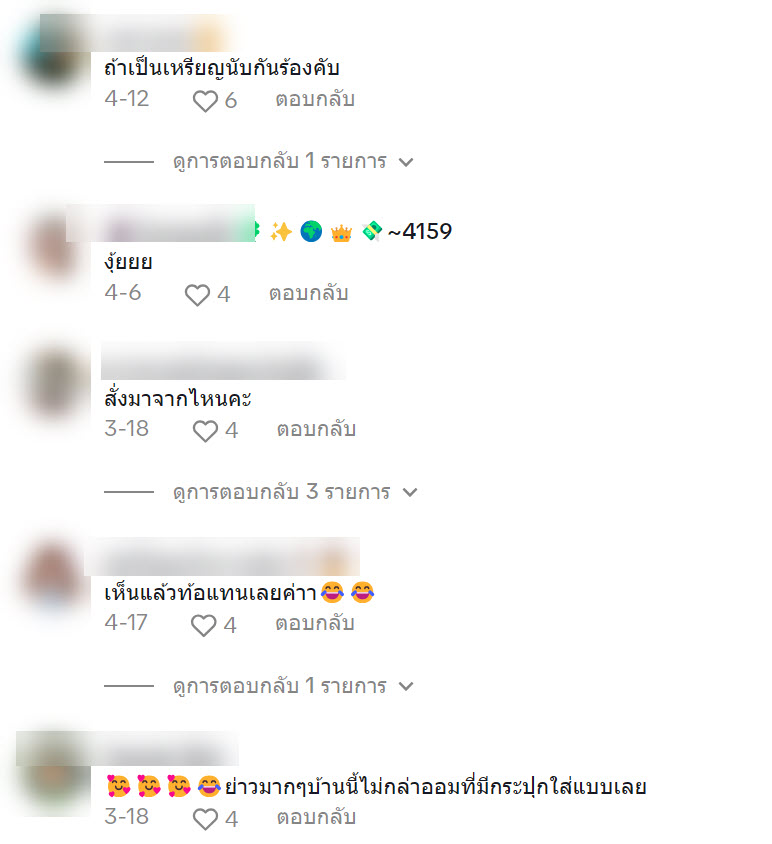The width and height of the screenshot is (772, 844).
Task: Expand 1 reply under the 4-12 comment
Action: (x=293, y=161)
